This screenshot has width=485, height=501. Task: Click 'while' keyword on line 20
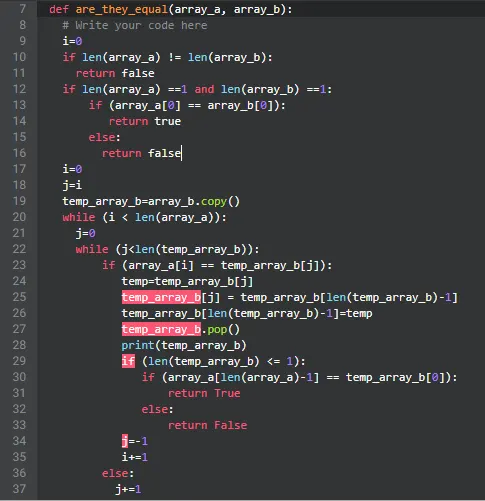point(79,217)
